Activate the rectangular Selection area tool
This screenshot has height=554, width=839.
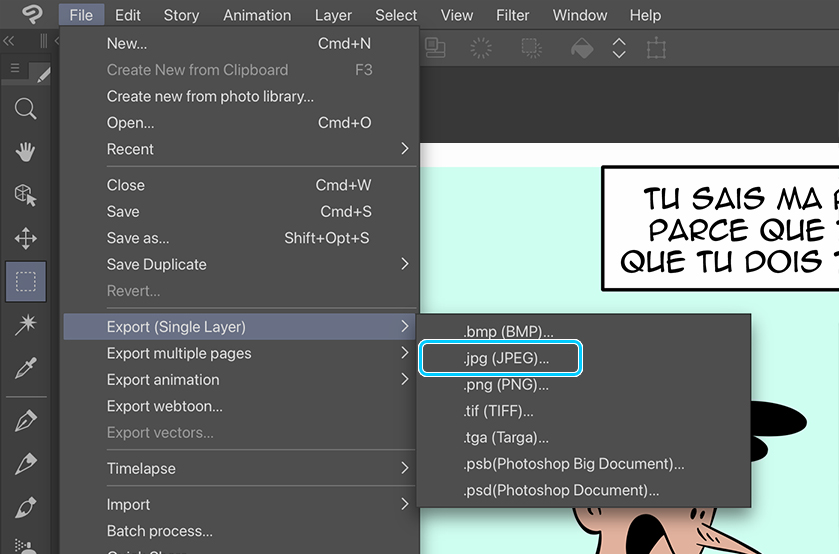pos(25,282)
